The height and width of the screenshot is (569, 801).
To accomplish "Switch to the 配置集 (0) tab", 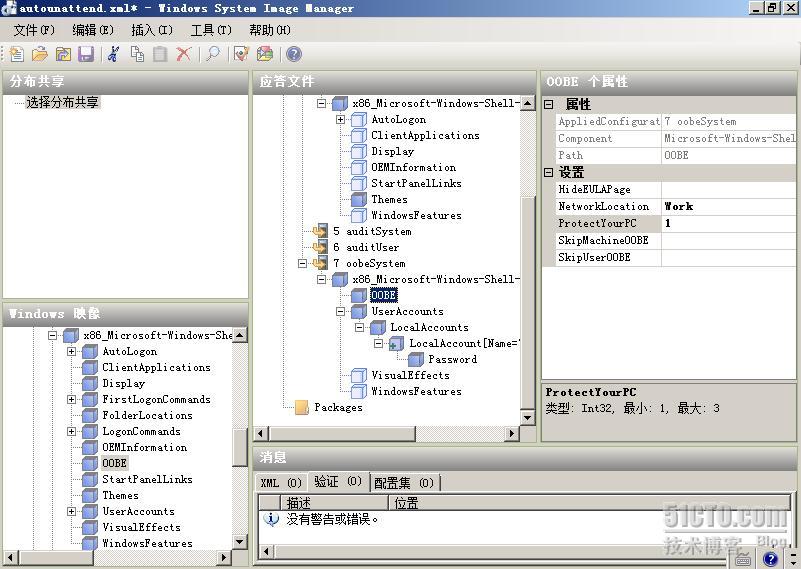I will point(404,483).
